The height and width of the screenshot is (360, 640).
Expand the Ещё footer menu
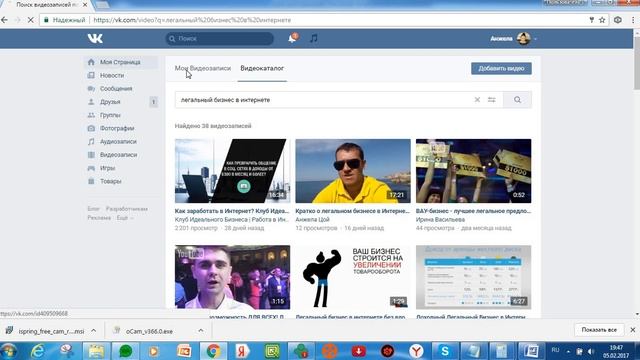point(124,218)
